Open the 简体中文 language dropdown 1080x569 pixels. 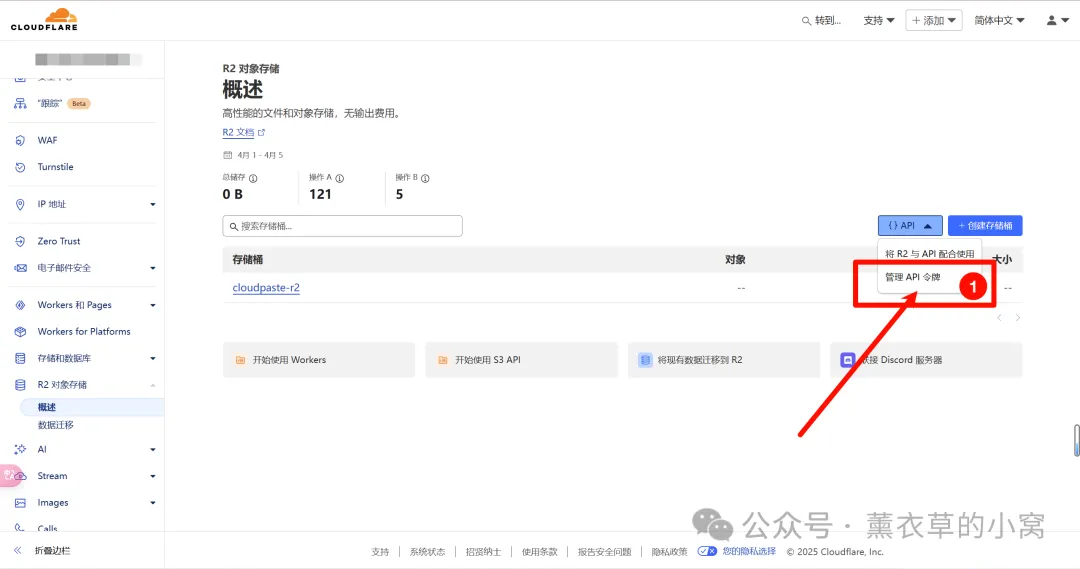(x=999, y=21)
